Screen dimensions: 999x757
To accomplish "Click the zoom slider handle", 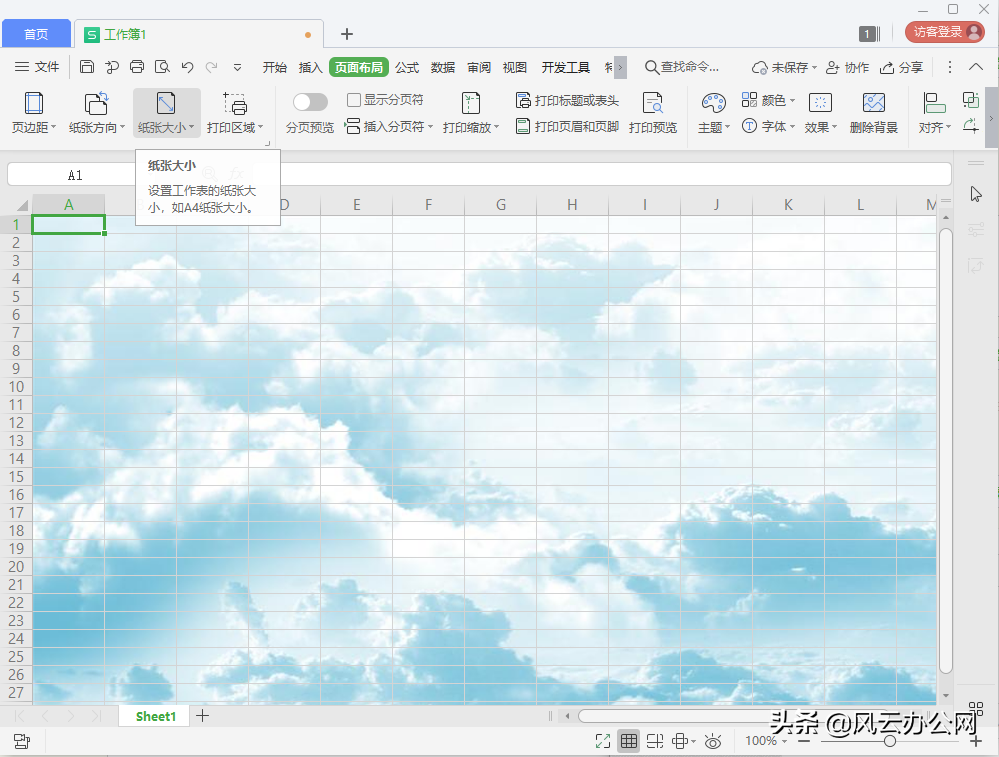I will point(889,741).
